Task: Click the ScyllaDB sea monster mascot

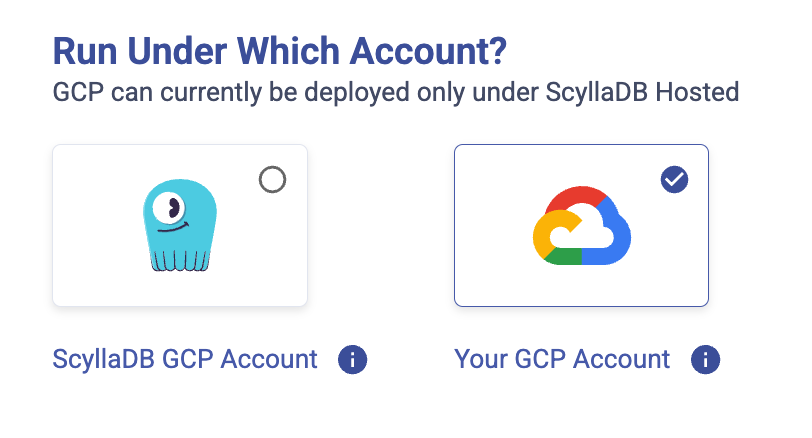Action: pyautogui.click(x=179, y=226)
